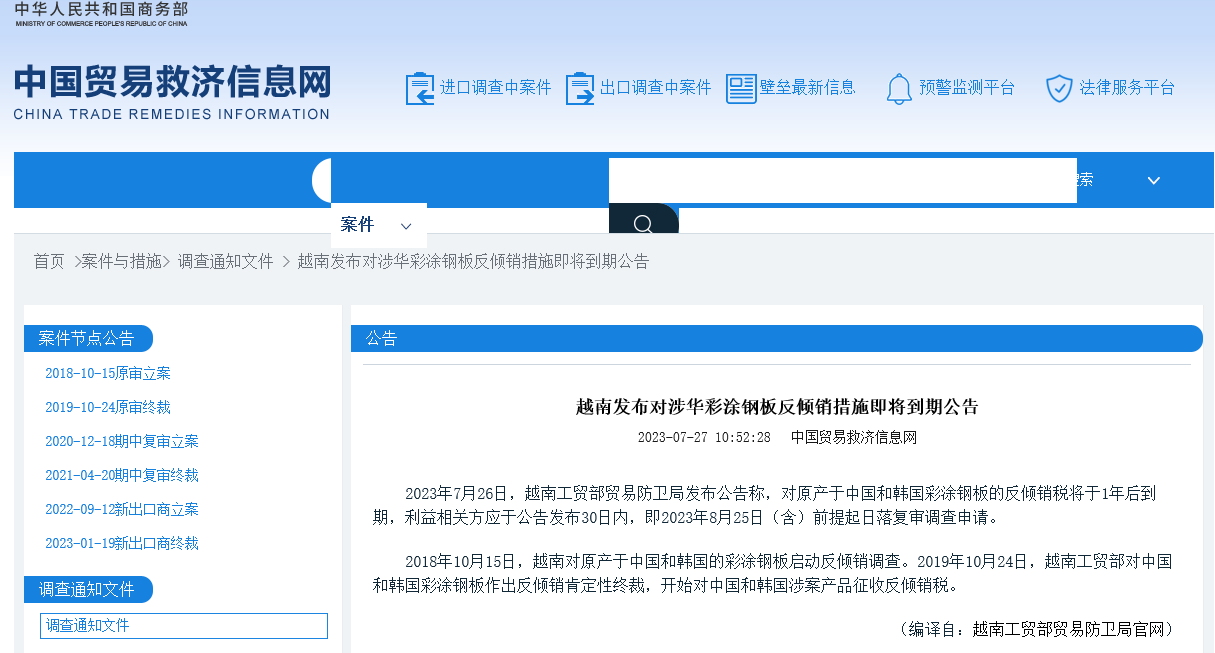Open the 2023-01-19新出口商终裁 notice

(x=122, y=544)
